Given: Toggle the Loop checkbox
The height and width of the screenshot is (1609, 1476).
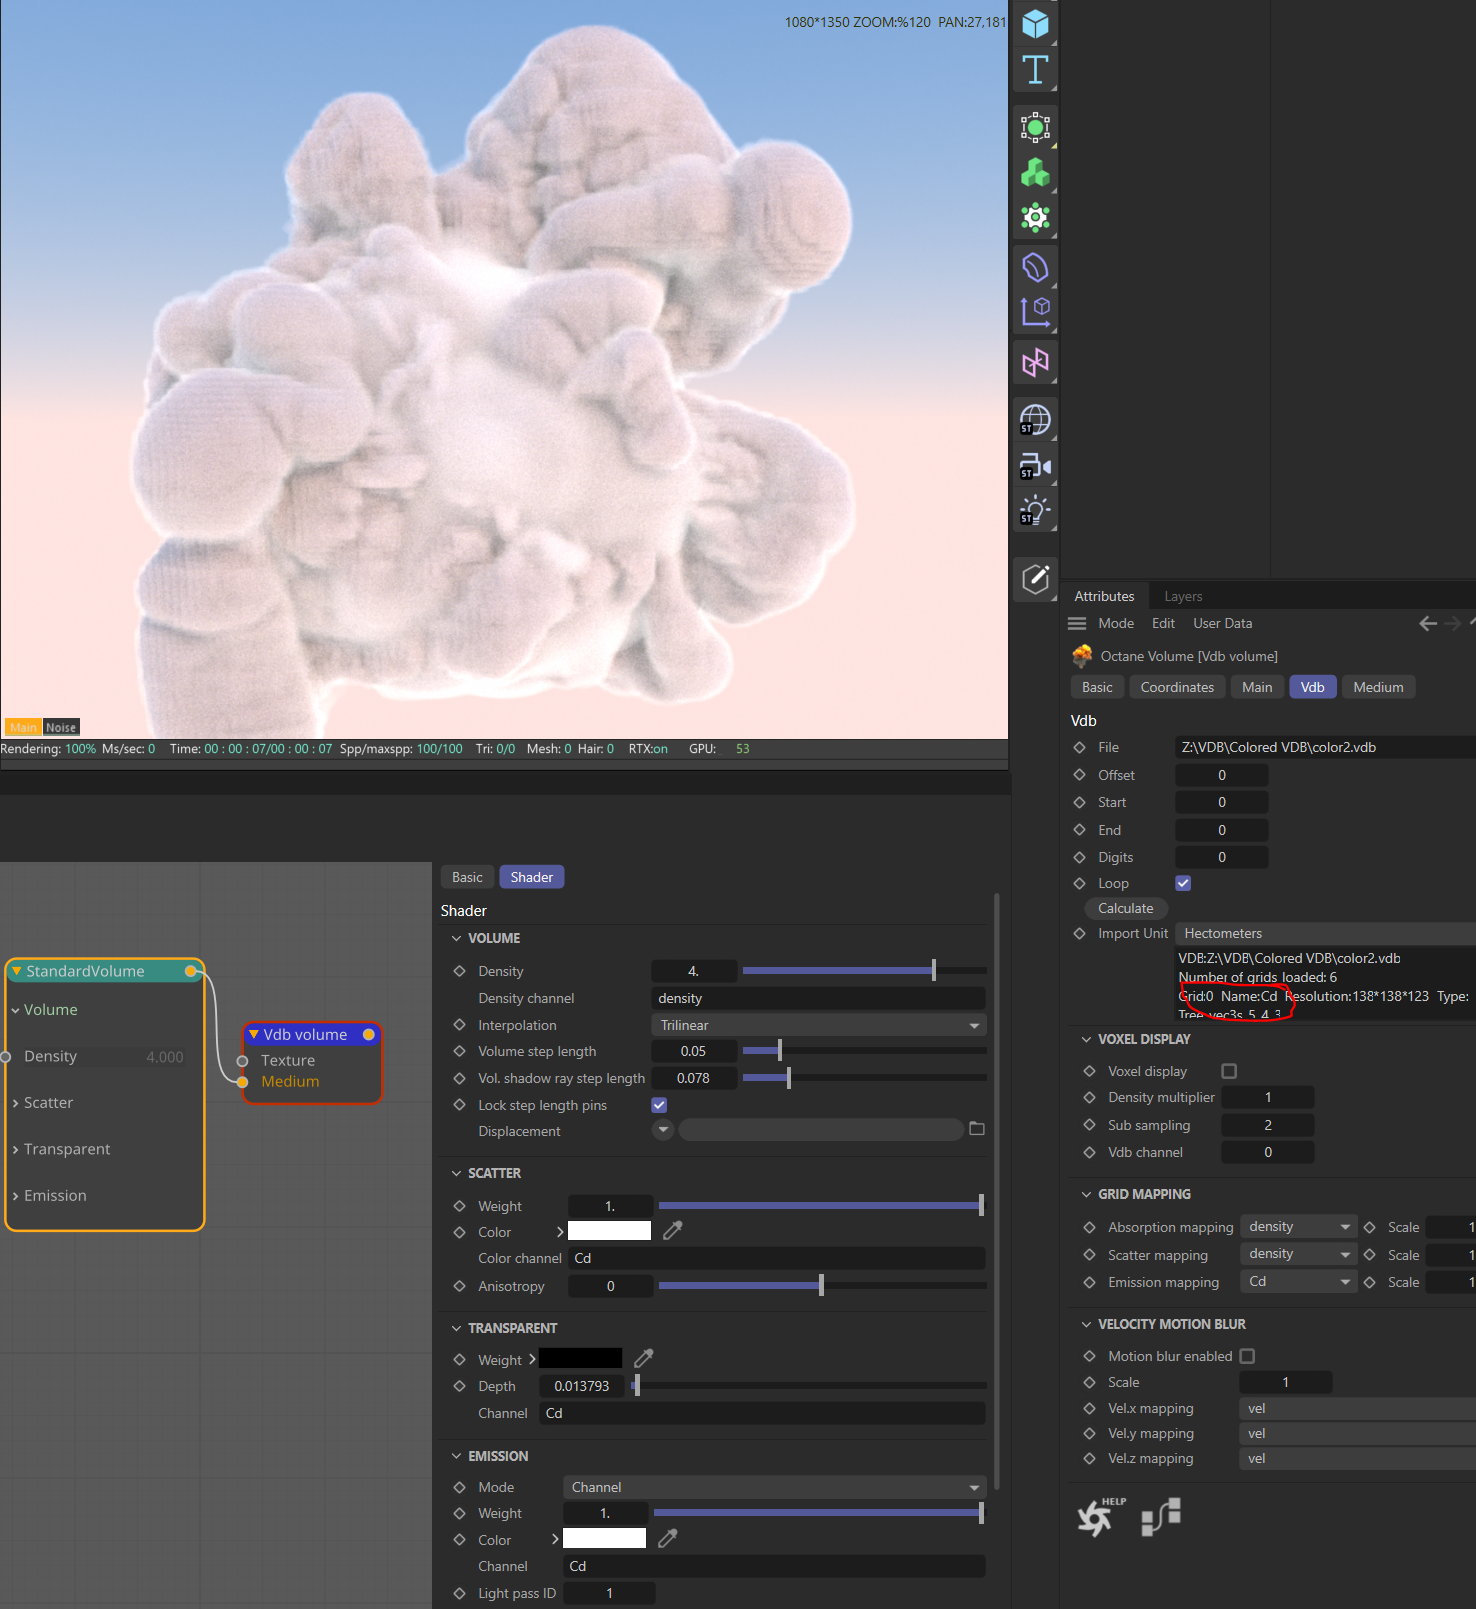Looking at the screenshot, I should [1183, 883].
